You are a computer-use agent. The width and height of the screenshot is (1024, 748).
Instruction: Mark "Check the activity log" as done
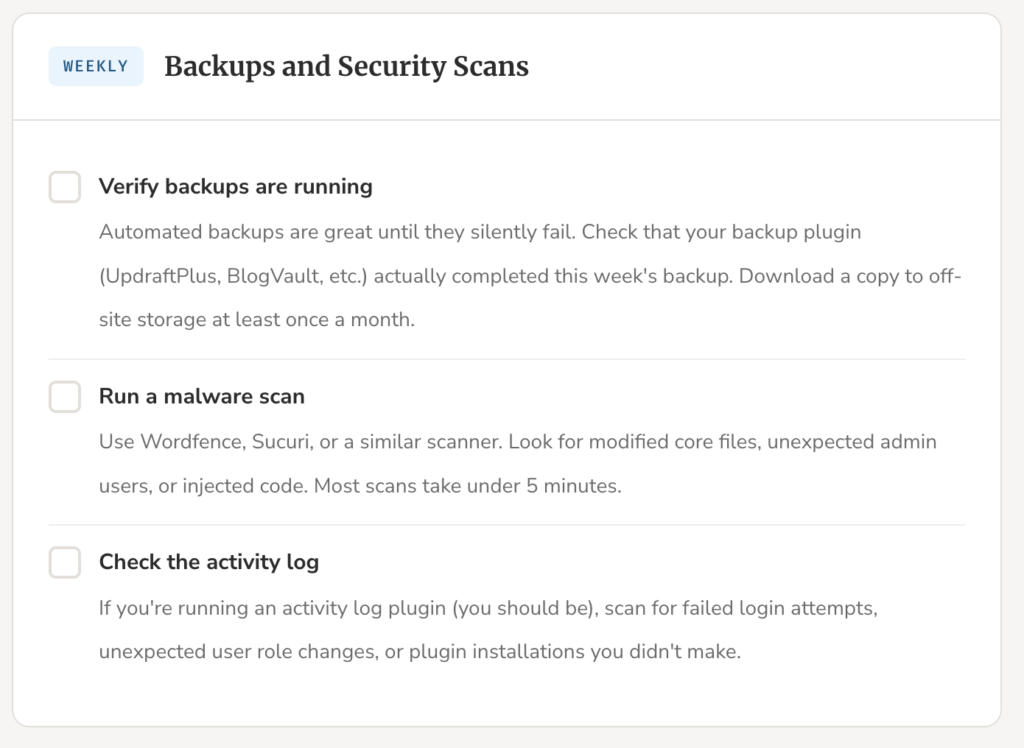coord(65,562)
